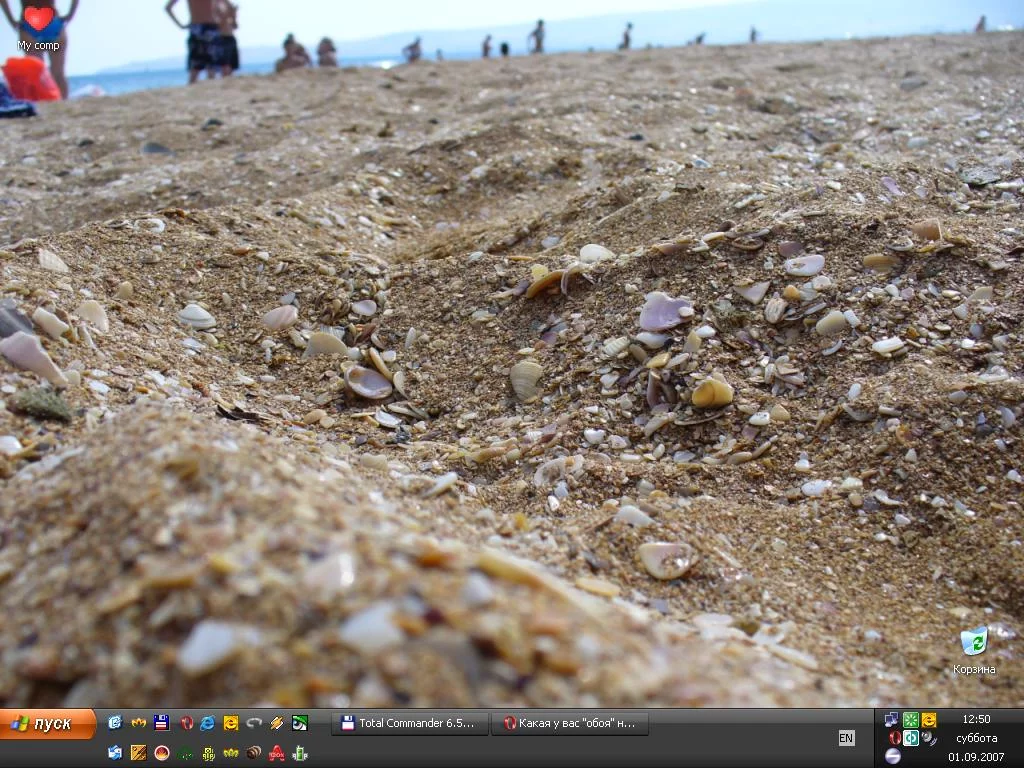
Task: Launch Opera from the quick launch bar
Action: tap(187, 722)
